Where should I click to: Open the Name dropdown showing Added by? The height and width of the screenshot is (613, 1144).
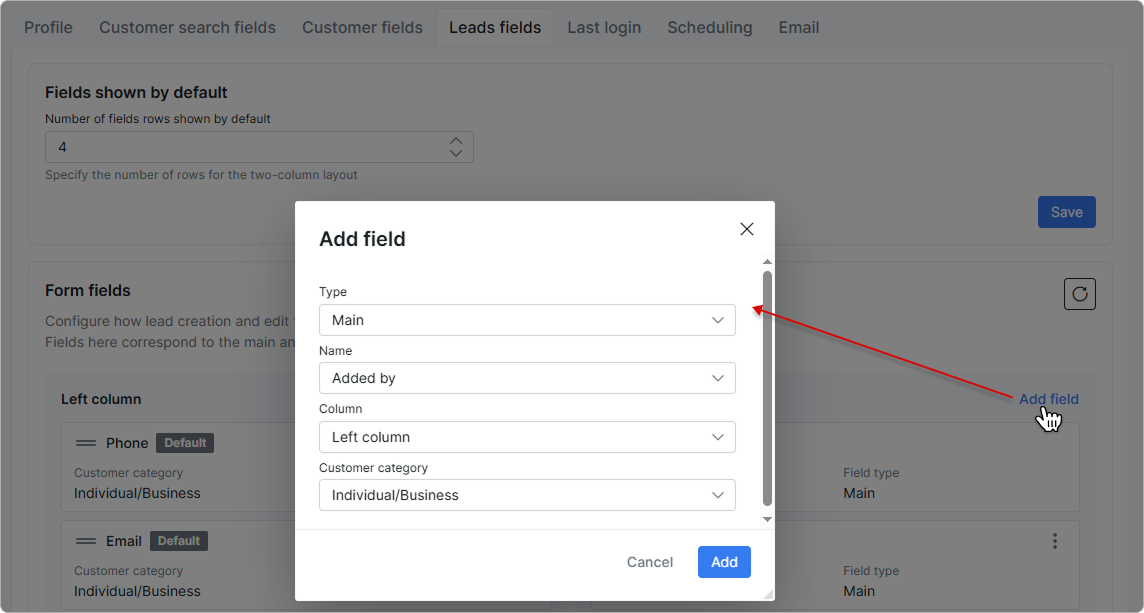[x=527, y=378]
